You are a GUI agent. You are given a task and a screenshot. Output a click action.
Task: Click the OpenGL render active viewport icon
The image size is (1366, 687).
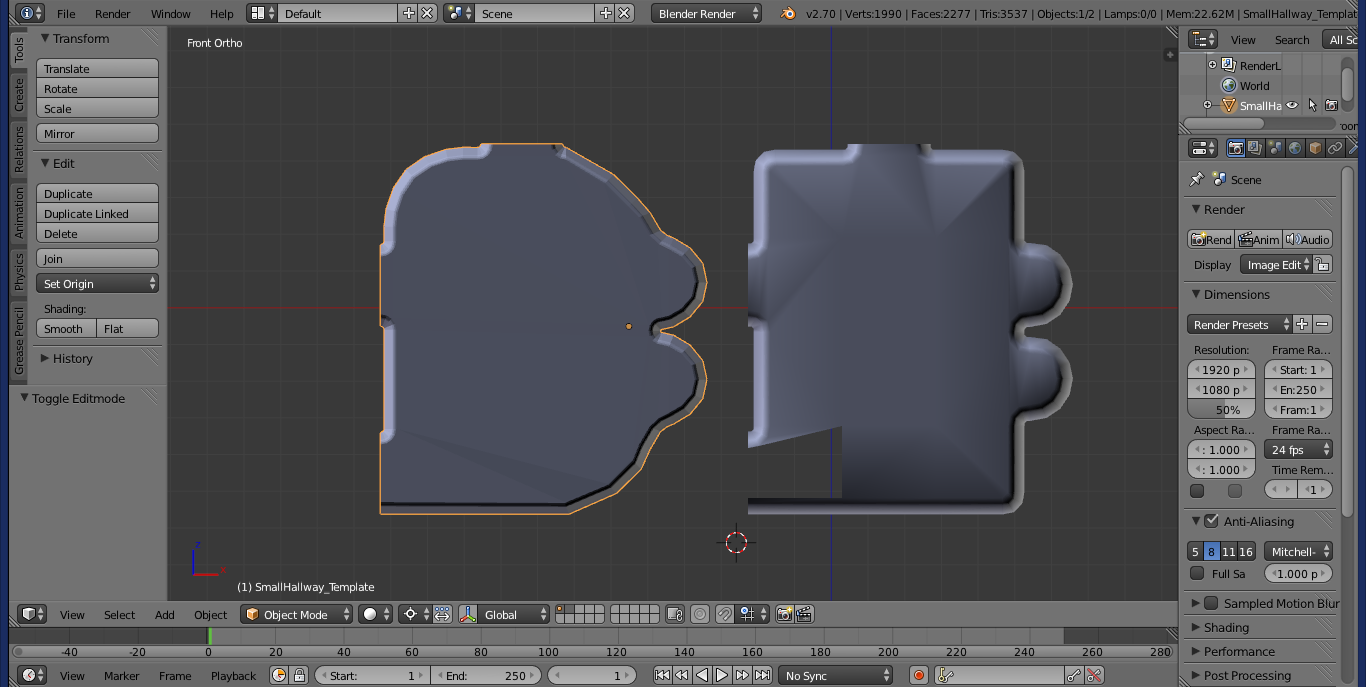coord(785,614)
